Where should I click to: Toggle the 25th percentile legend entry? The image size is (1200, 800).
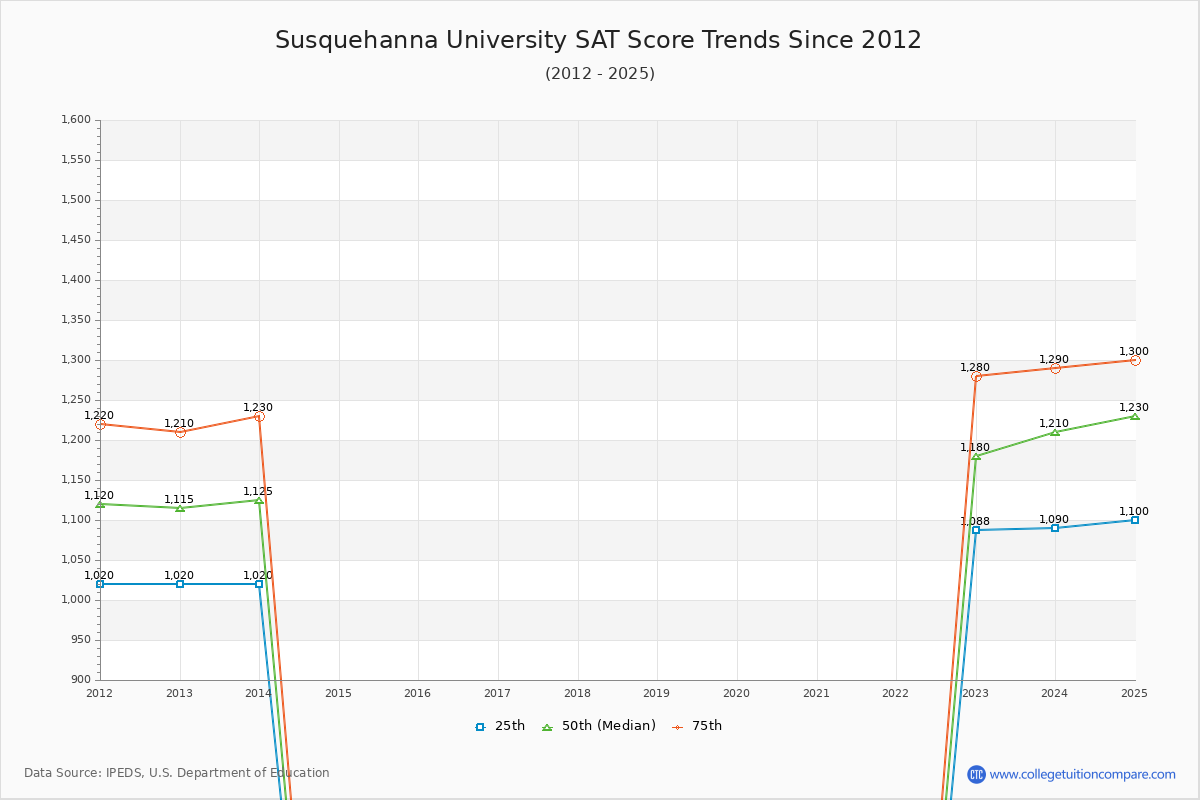pos(500,726)
